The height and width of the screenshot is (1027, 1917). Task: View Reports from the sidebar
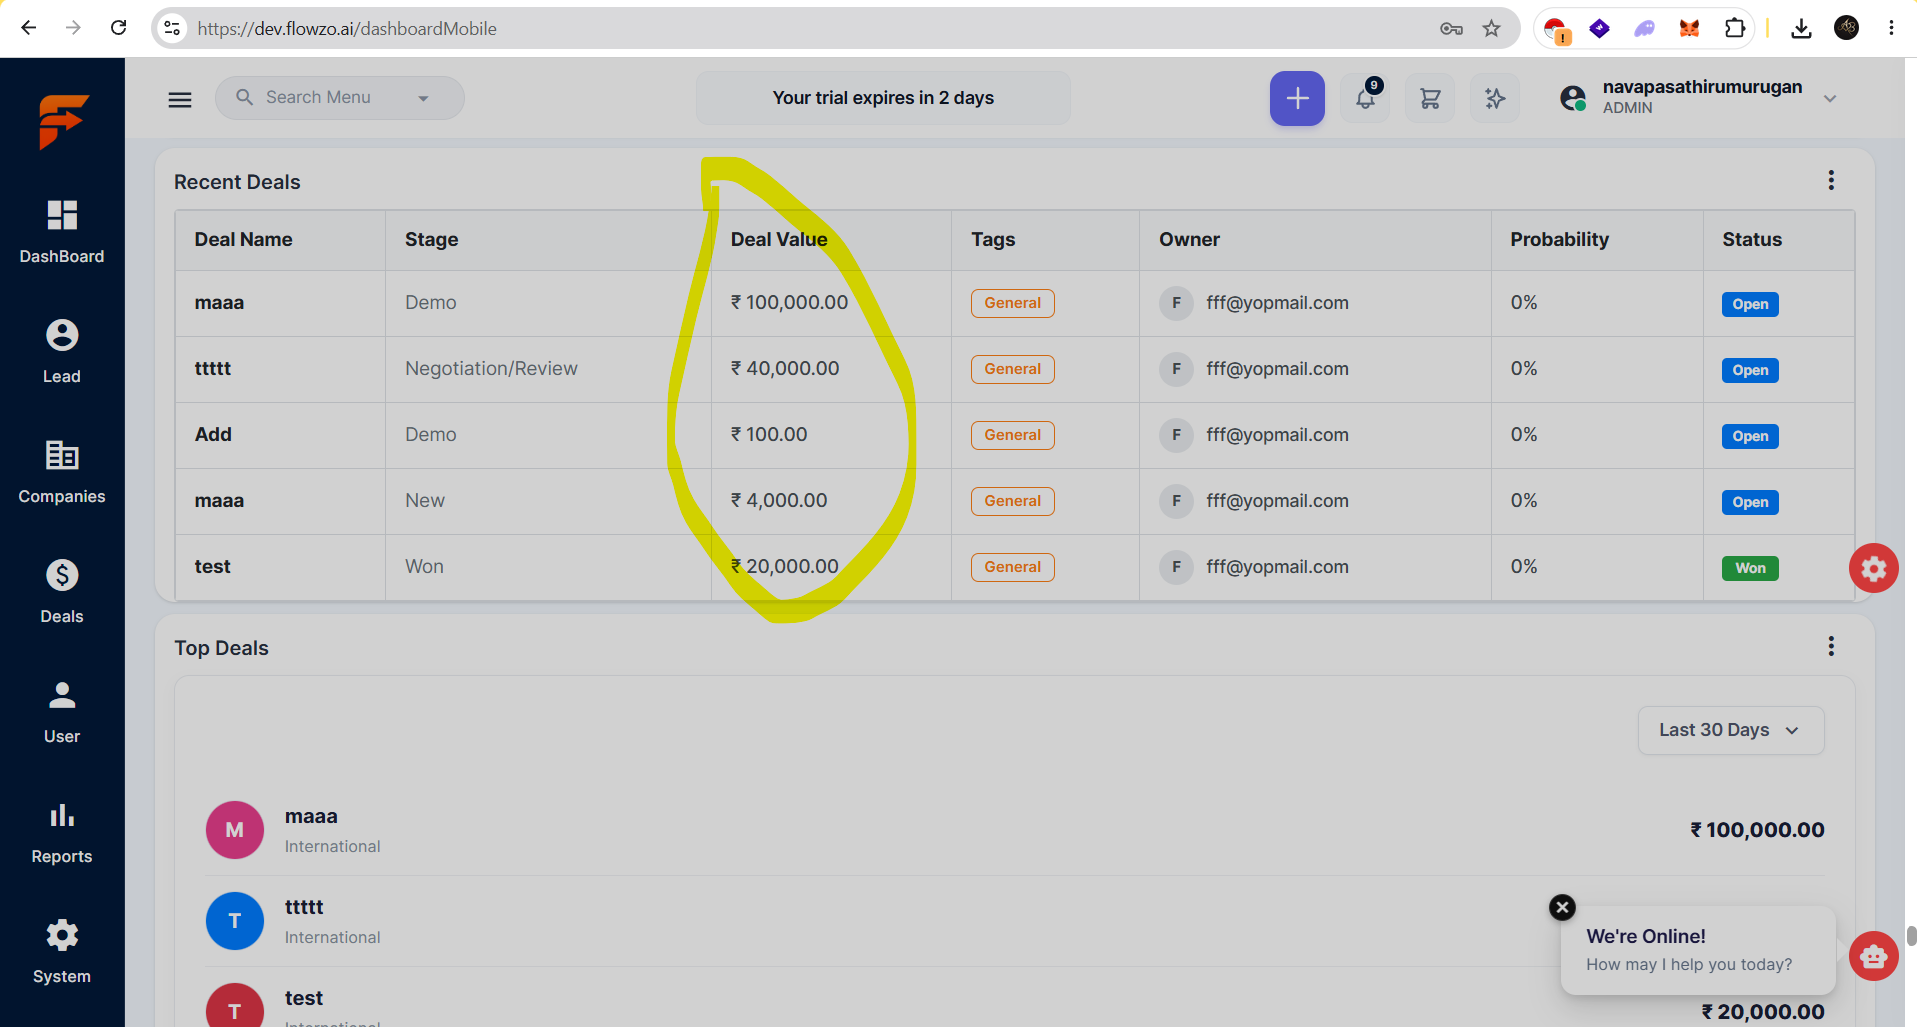pyautogui.click(x=62, y=832)
